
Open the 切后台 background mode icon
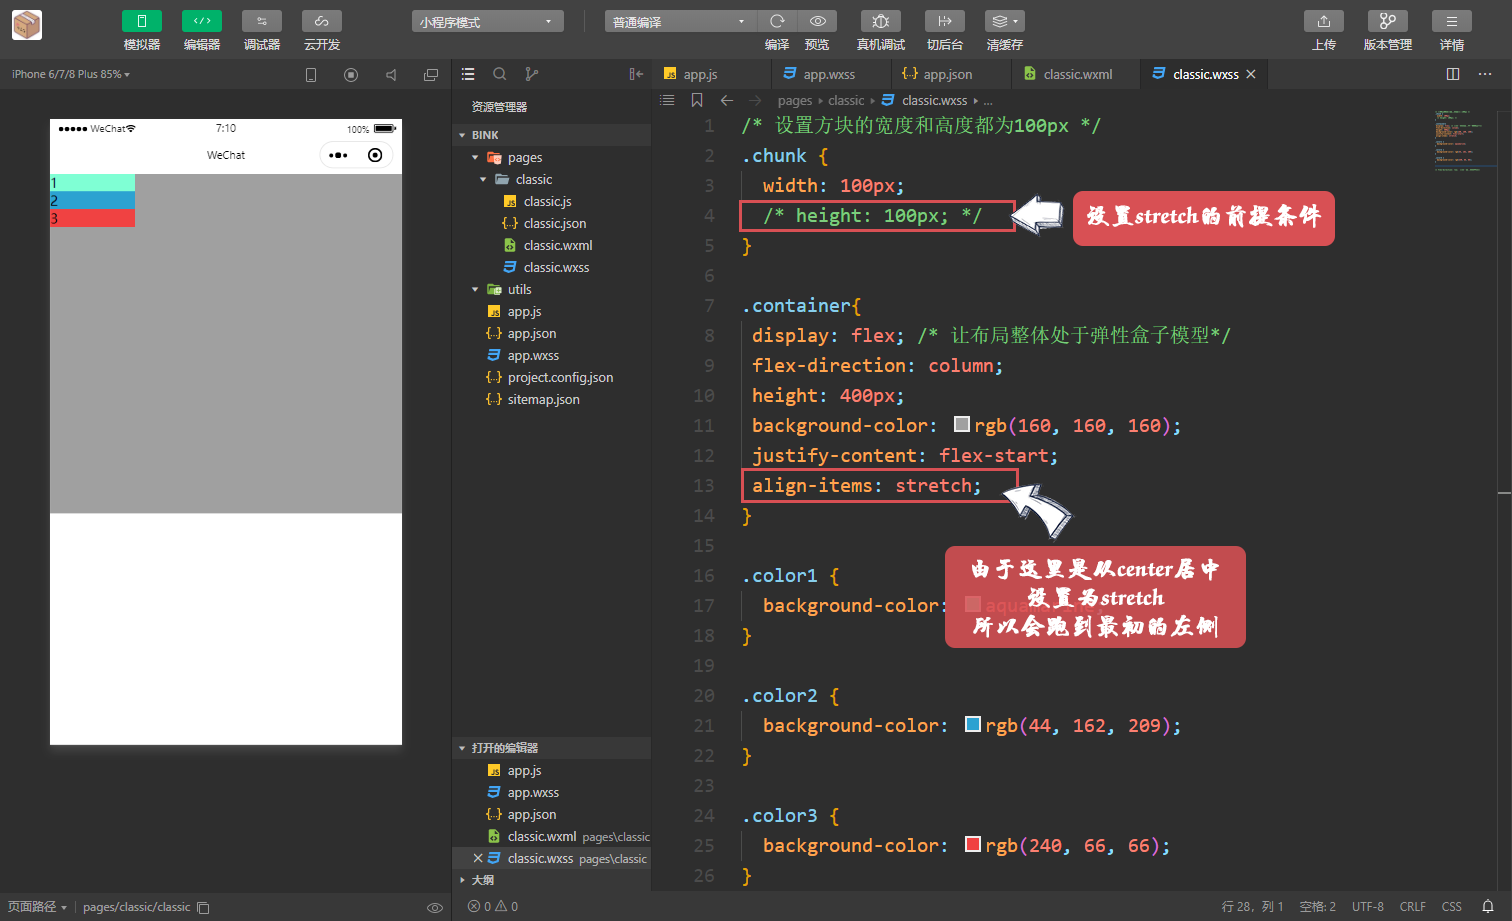click(944, 21)
